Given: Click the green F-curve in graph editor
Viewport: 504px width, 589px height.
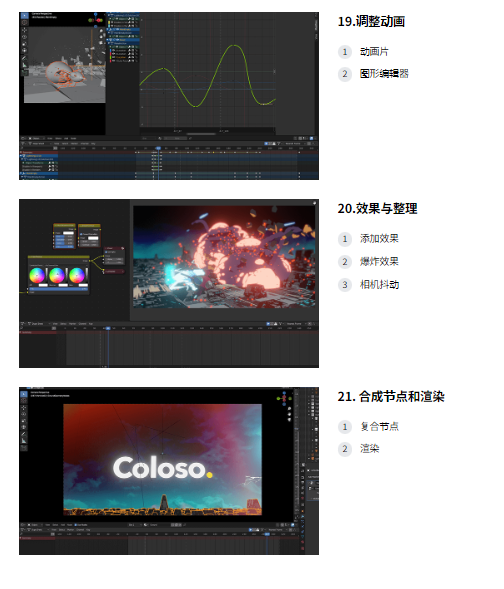Looking at the screenshot, I should click(208, 76).
